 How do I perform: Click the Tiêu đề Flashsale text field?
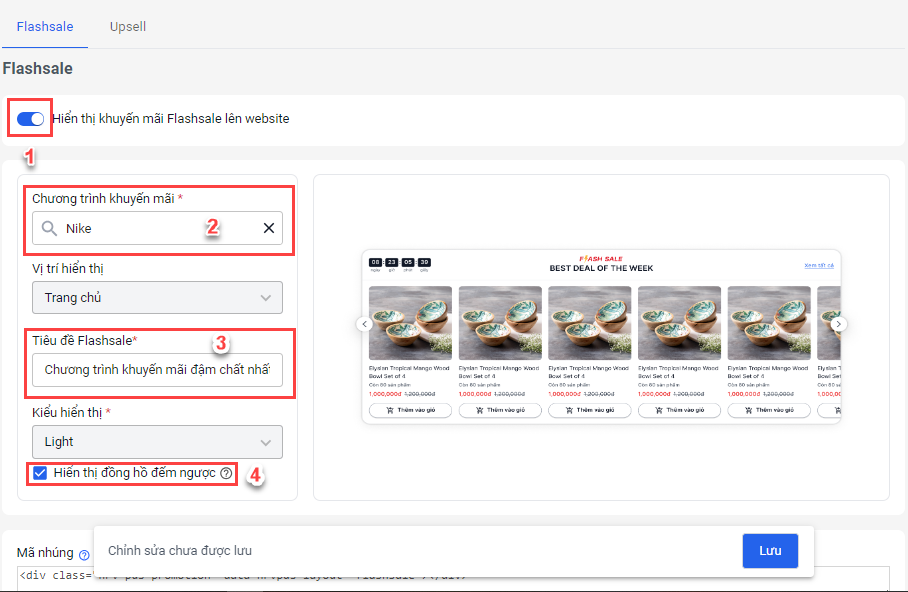pyautogui.click(x=158, y=370)
